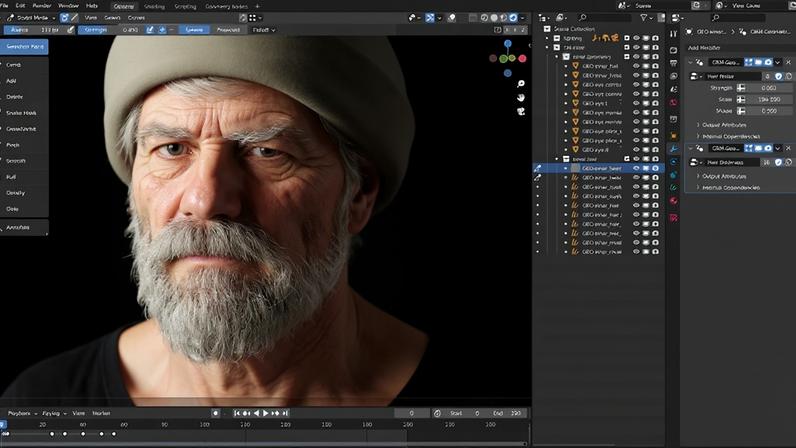Screen dimensions: 796x448
Task: Toggle first modifier show in viewport
Action: pyautogui.click(x=758, y=62)
